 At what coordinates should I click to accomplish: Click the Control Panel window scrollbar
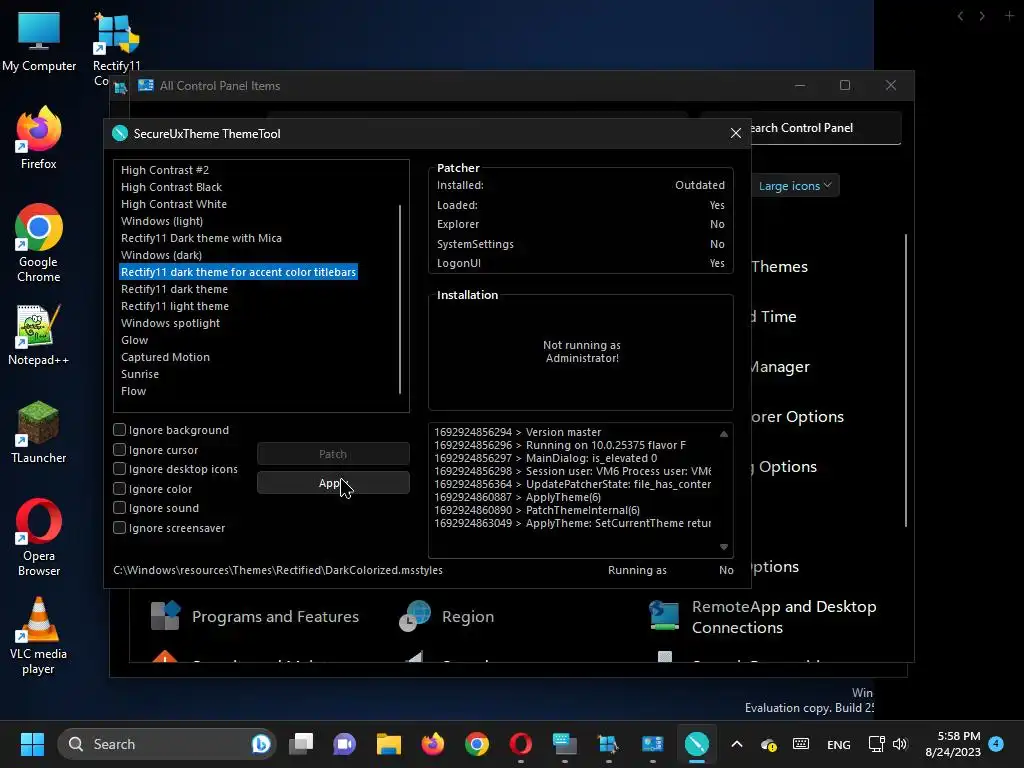click(906, 380)
